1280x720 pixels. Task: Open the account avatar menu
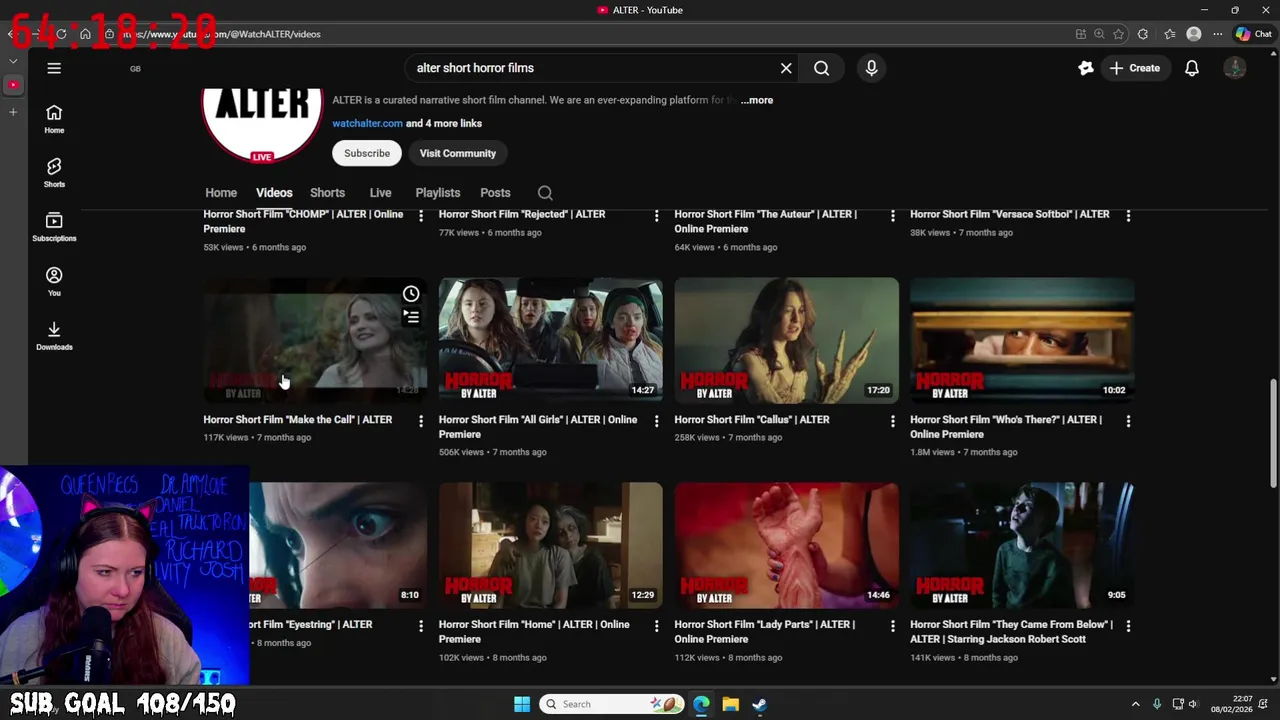pos(1235,68)
